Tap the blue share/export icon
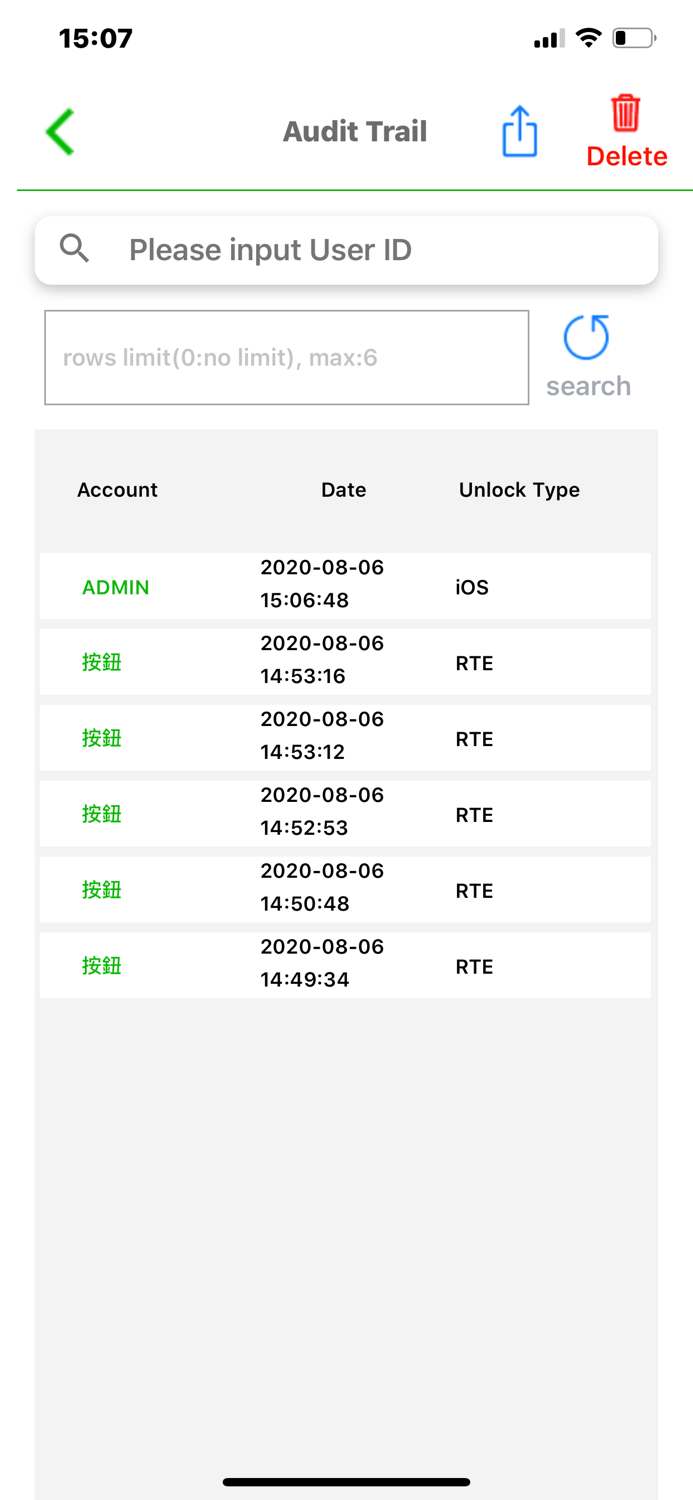Image resolution: width=693 pixels, height=1500 pixels. point(519,132)
